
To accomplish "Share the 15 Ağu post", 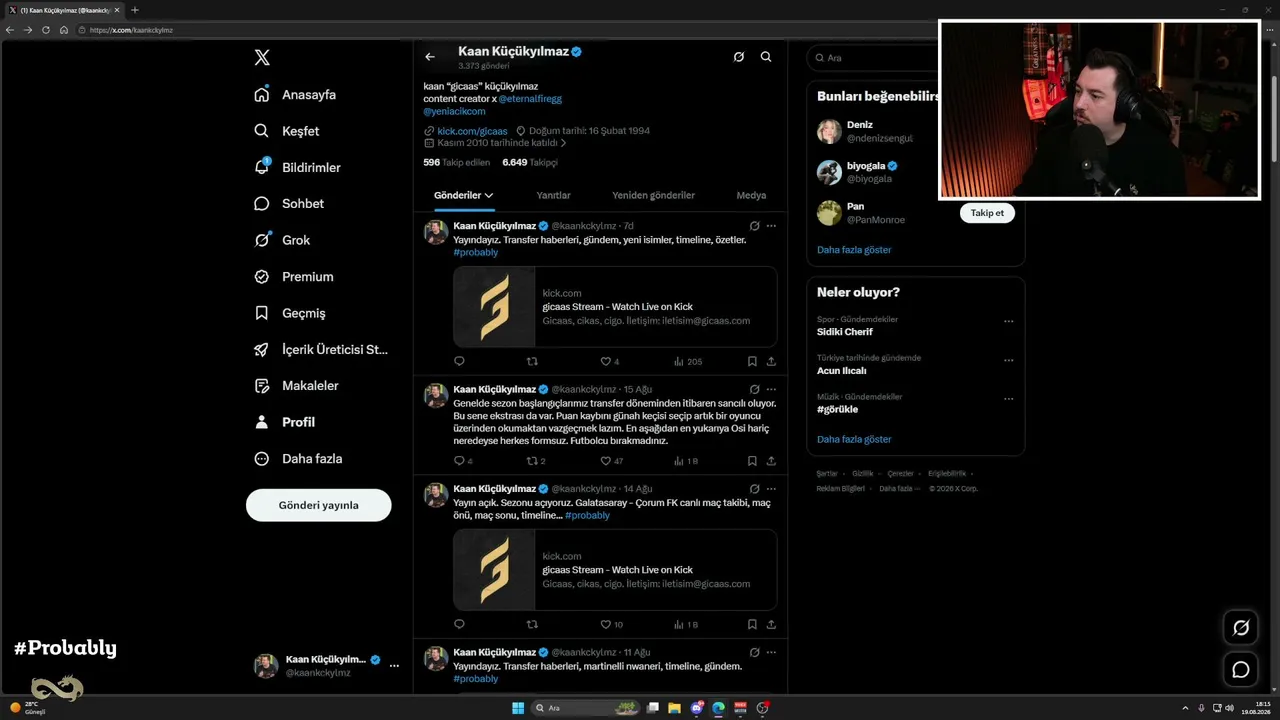I will pyautogui.click(x=771, y=461).
